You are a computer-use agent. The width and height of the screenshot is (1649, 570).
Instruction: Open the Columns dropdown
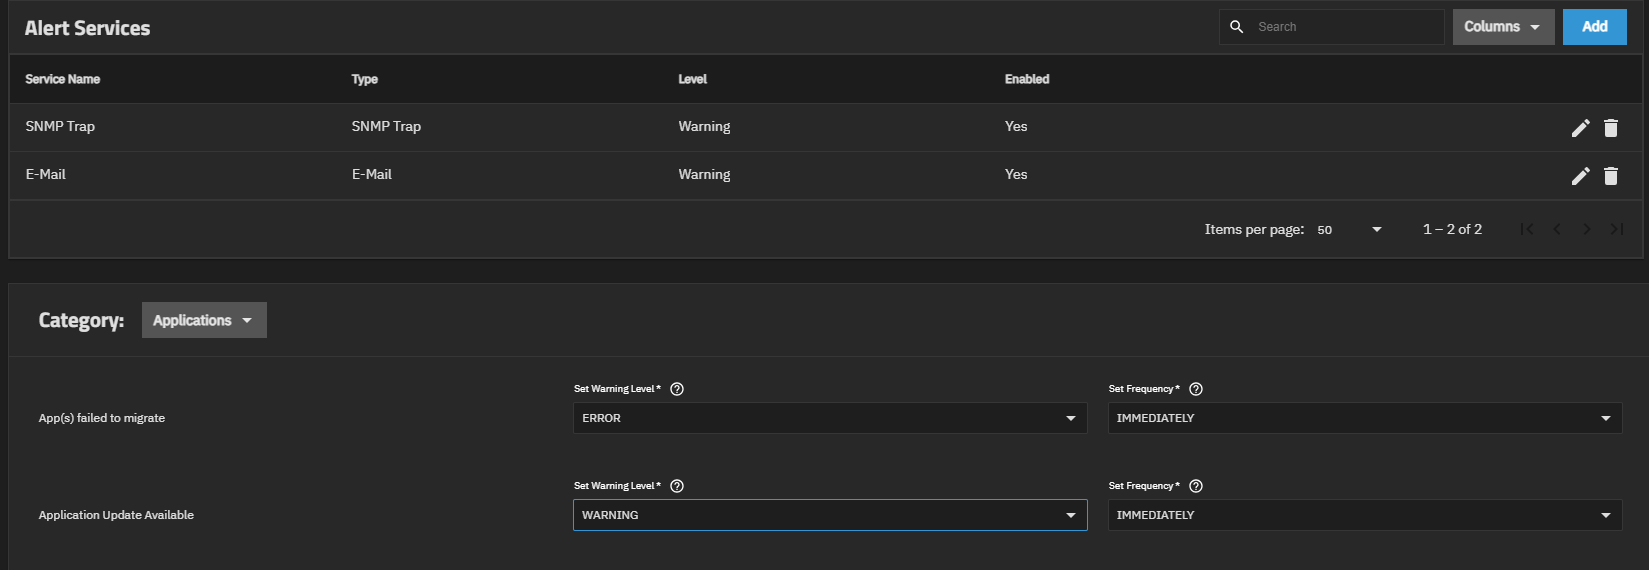point(1503,27)
